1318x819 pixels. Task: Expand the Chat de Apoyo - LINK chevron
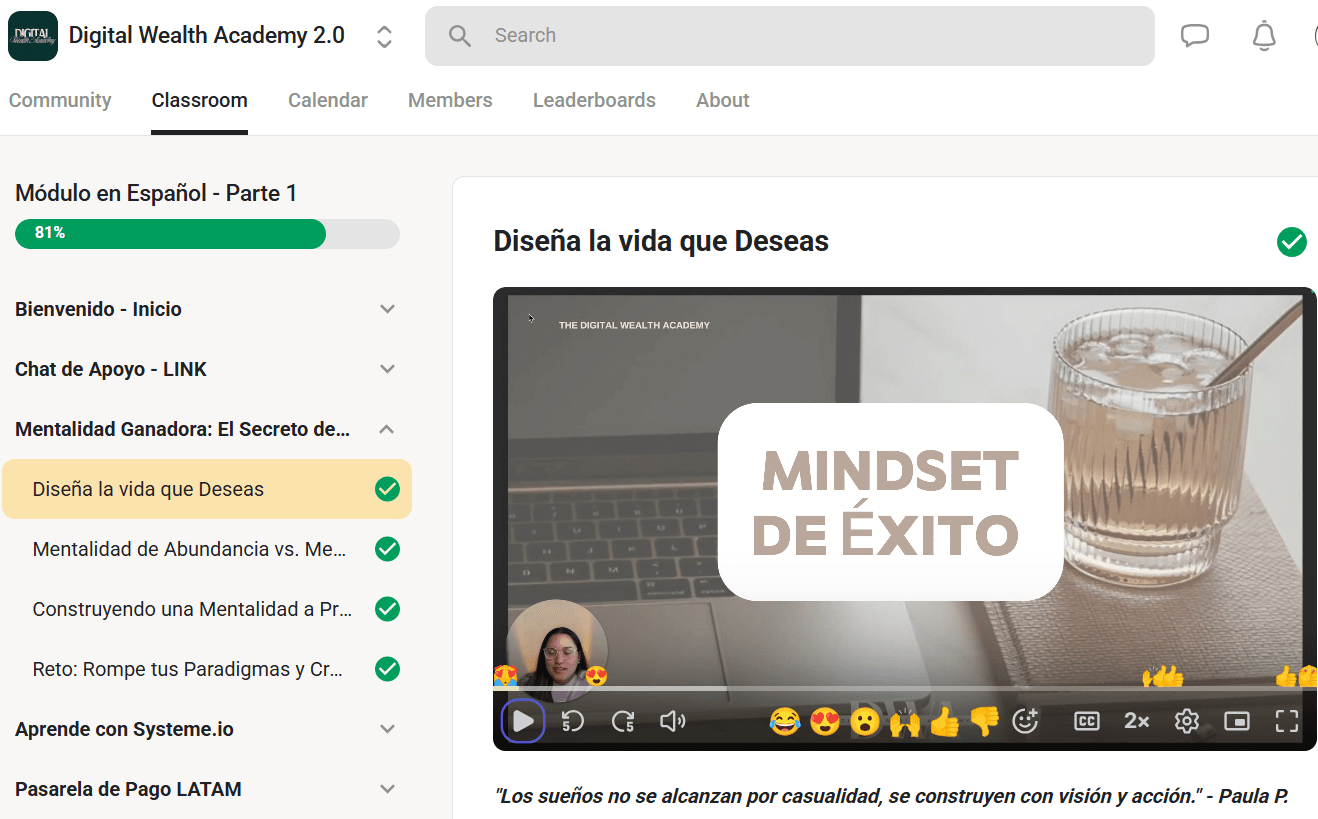[388, 369]
